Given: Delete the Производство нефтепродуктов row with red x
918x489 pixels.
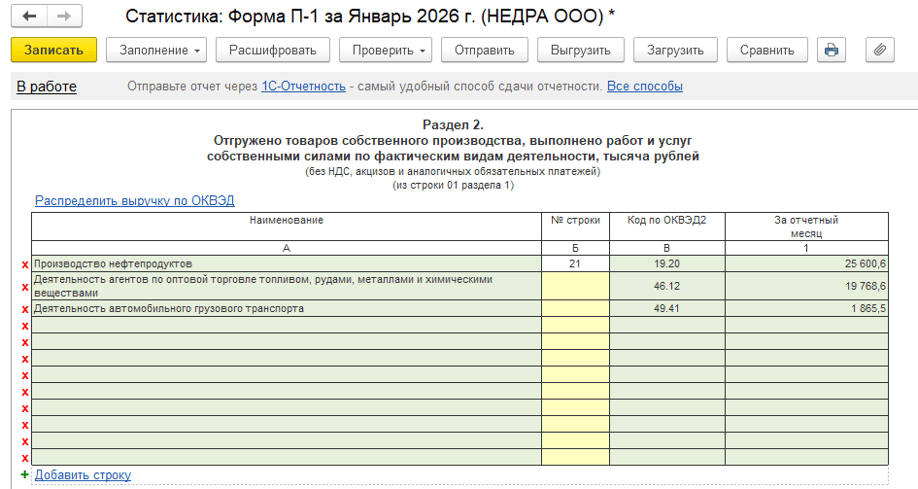Looking at the screenshot, I should coord(25,264).
